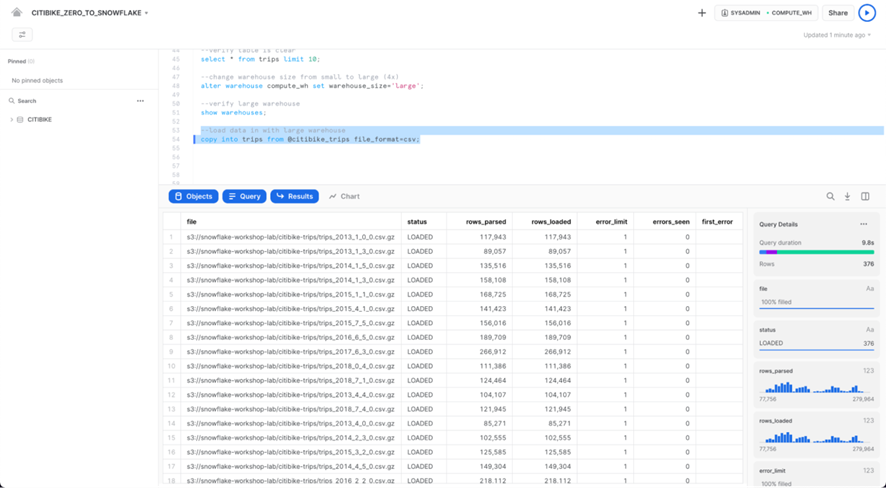Open the SYSADMIN COMPUTE_WH role selector

tap(766, 13)
